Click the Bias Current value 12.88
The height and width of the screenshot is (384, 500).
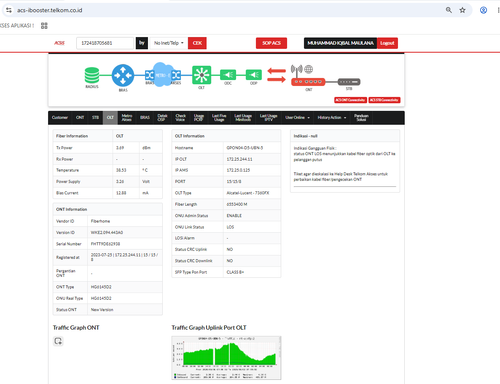(x=121, y=193)
